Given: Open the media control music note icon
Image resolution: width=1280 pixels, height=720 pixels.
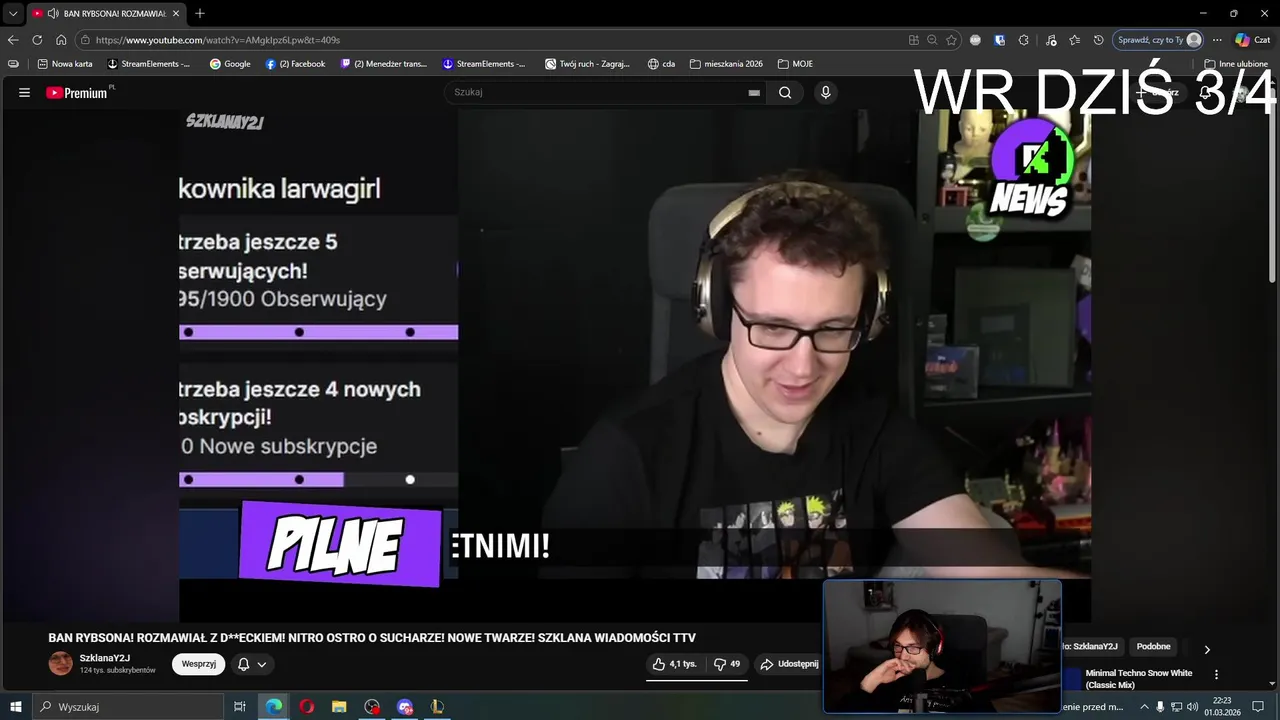Looking at the screenshot, I should (x=1050, y=40).
